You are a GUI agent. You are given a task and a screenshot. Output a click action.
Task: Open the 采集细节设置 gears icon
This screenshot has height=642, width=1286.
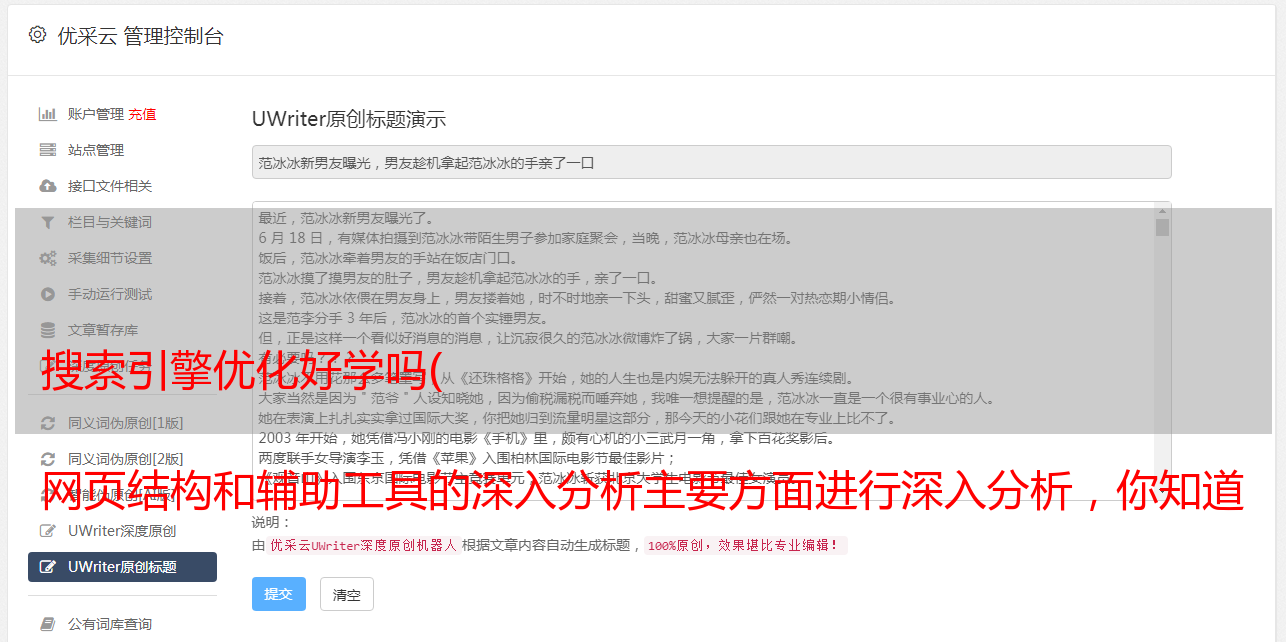coord(47,258)
